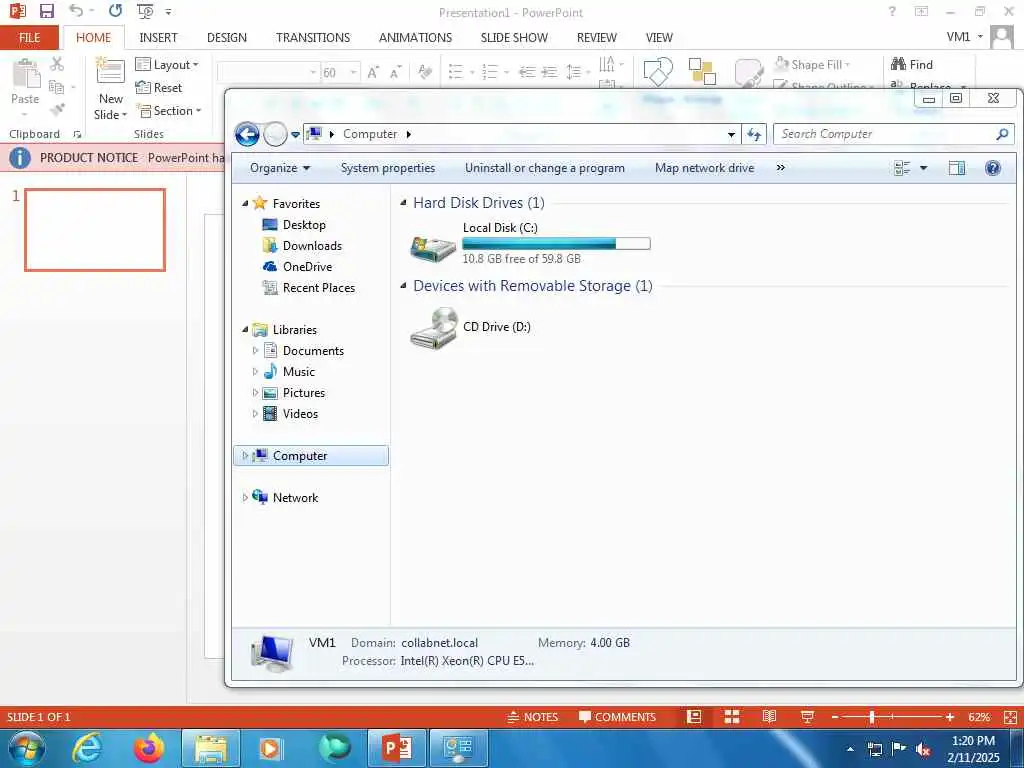
Task: Expand the Network tree node
Action: [x=245, y=498]
